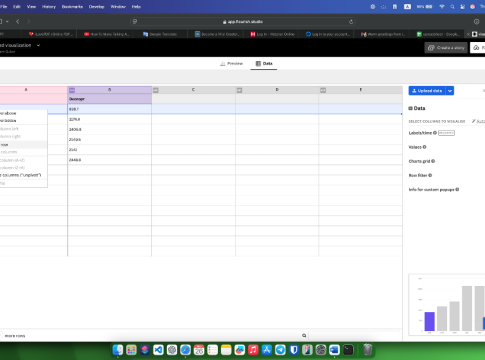Open Reminders from the Dock
Image resolution: width=485 pixels, height=360 pixels.
click(212, 350)
